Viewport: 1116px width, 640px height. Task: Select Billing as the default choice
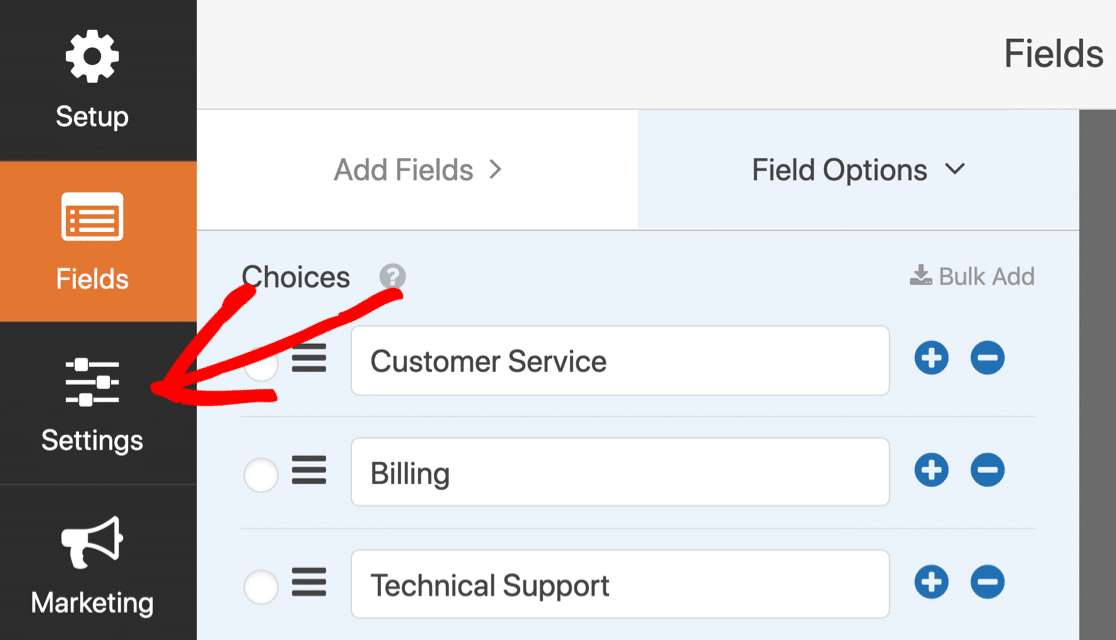(260, 474)
